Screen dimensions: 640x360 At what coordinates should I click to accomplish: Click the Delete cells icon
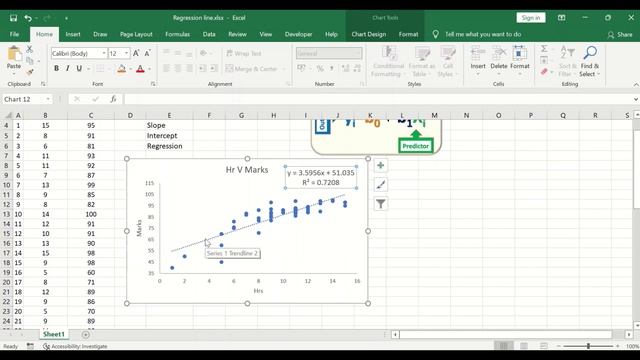pos(498,53)
